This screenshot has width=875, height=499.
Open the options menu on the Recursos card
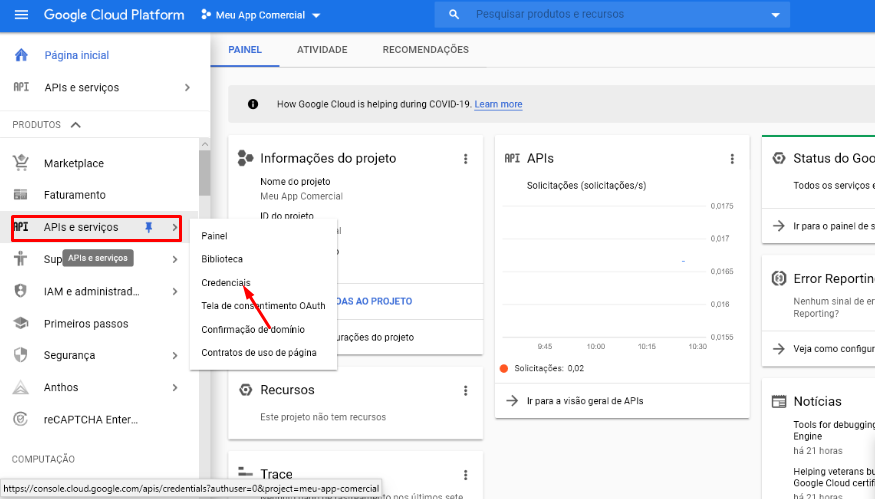[465, 391]
